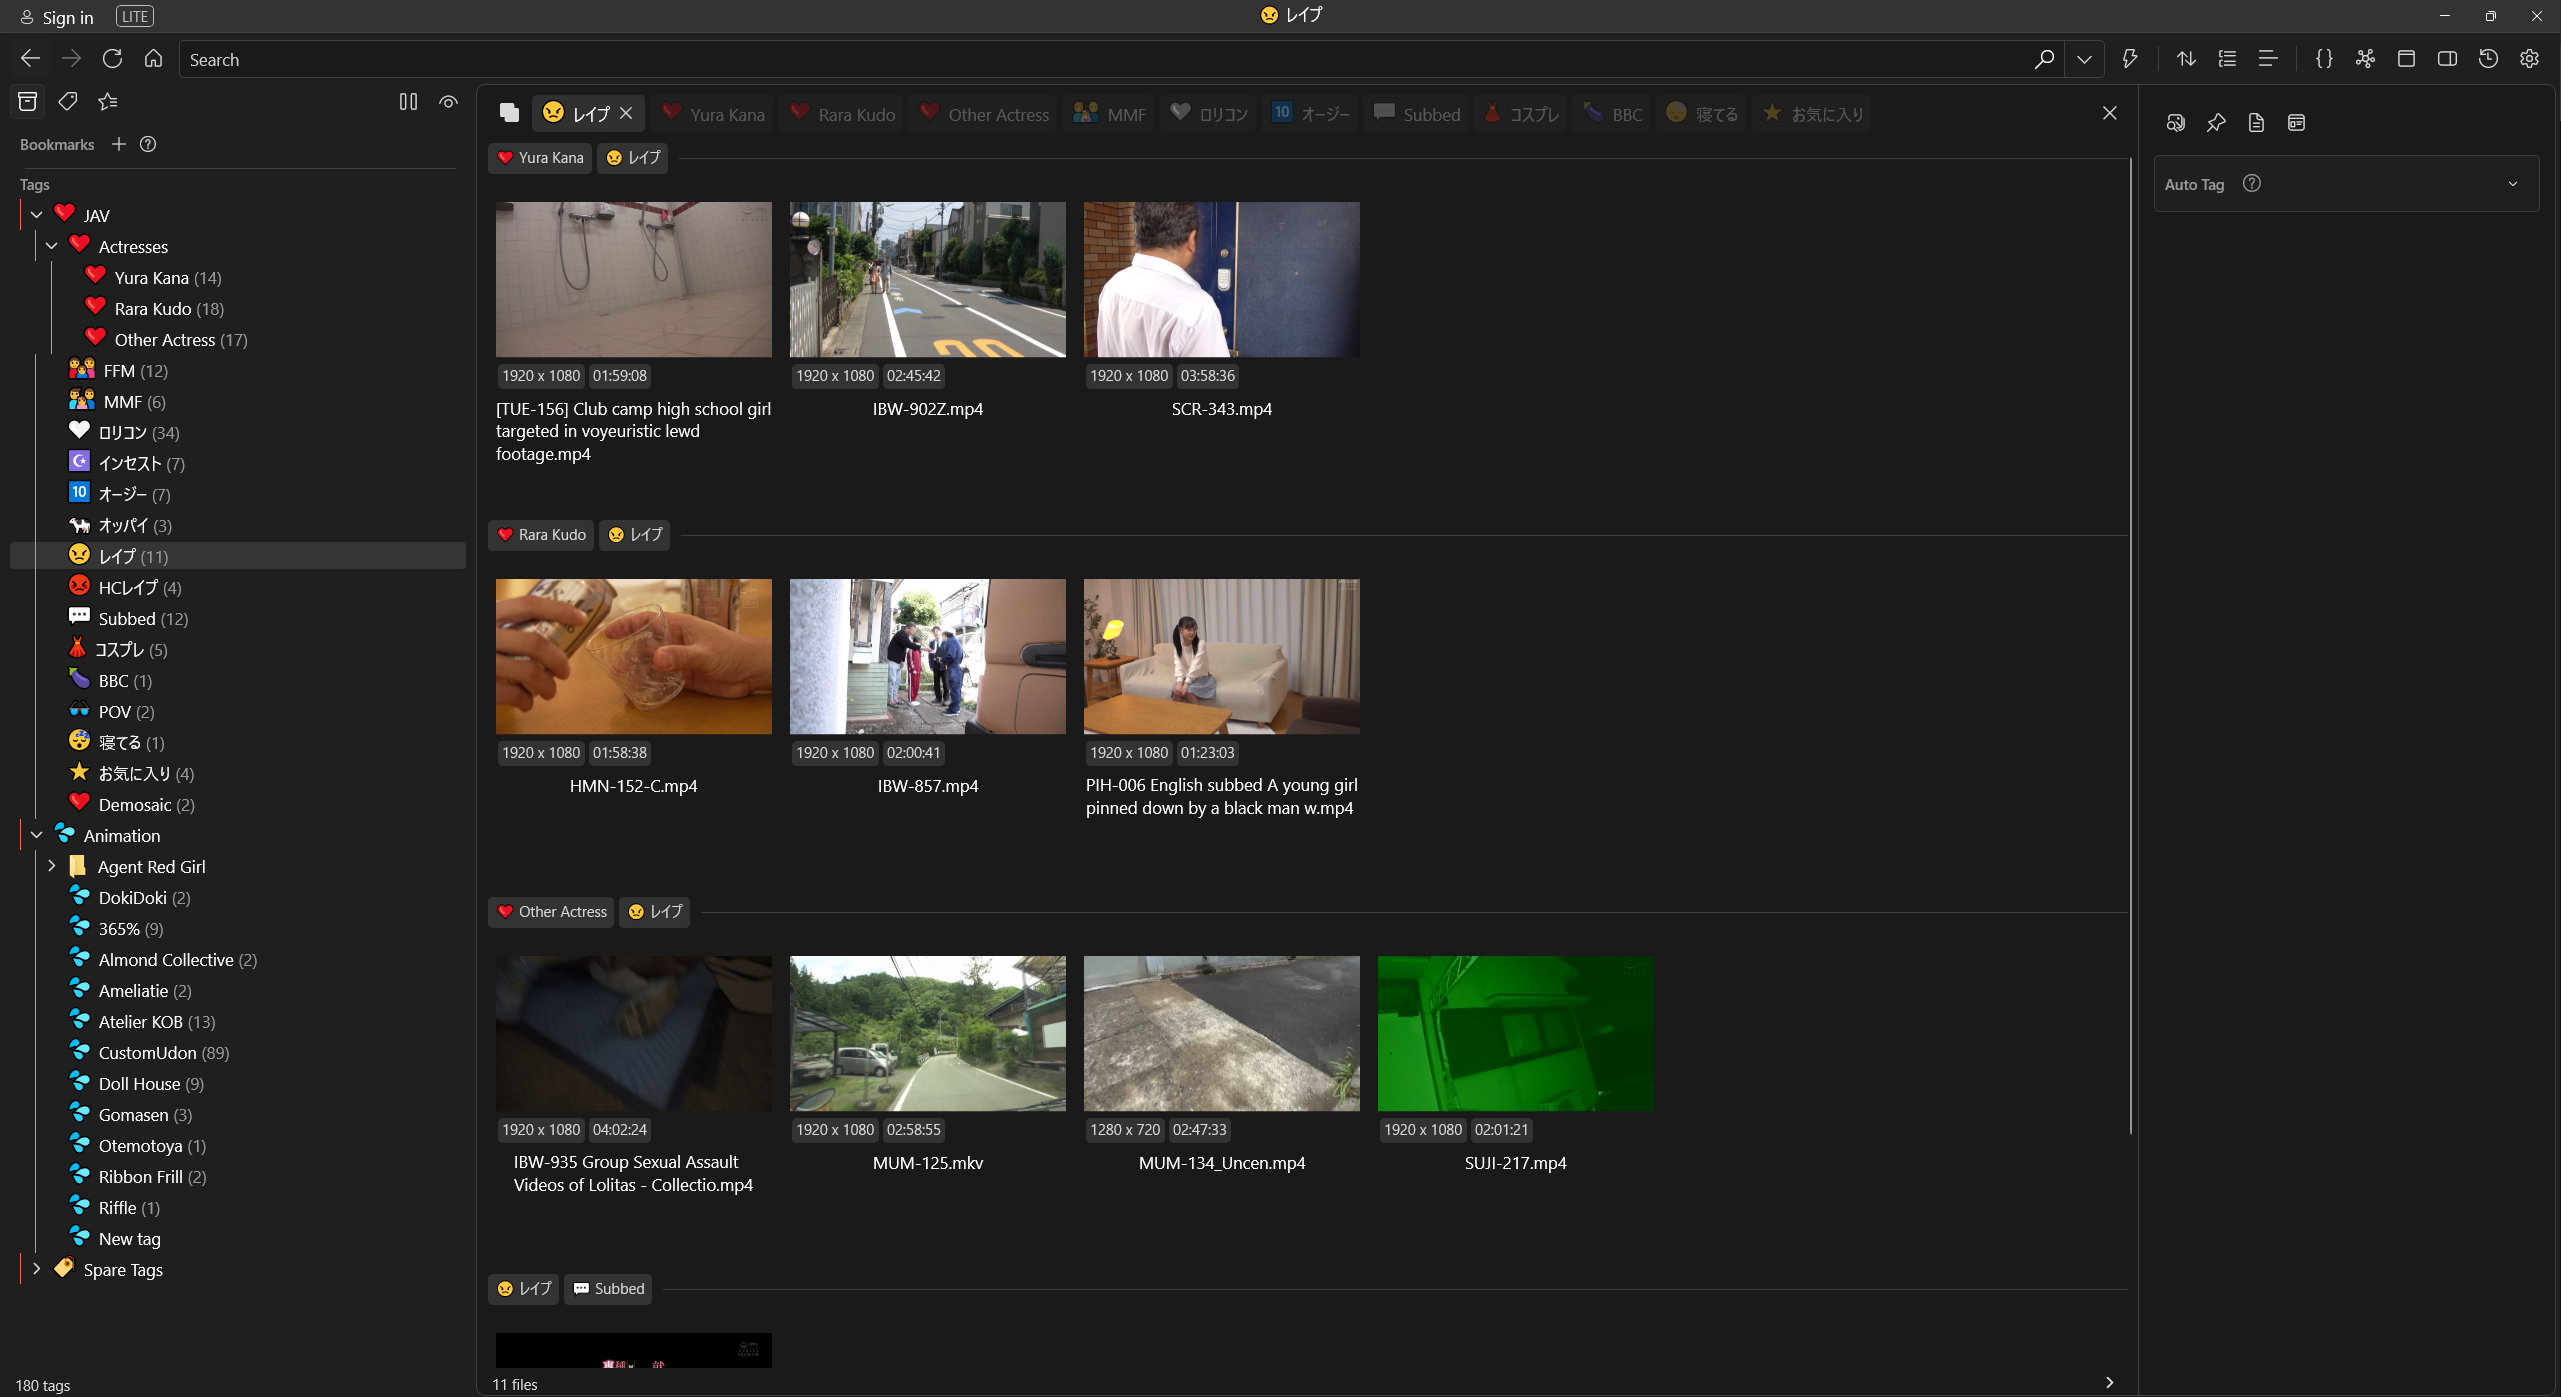Switch to the Rara Kudo tab

point(842,114)
